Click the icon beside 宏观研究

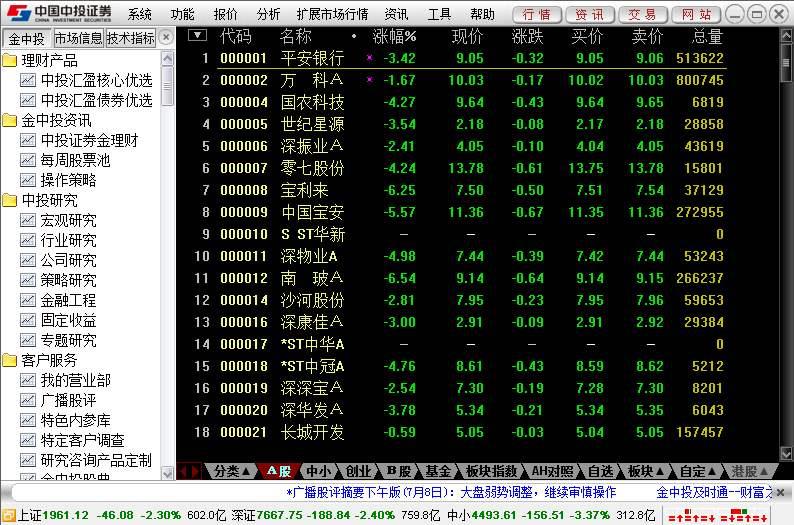pos(28,220)
